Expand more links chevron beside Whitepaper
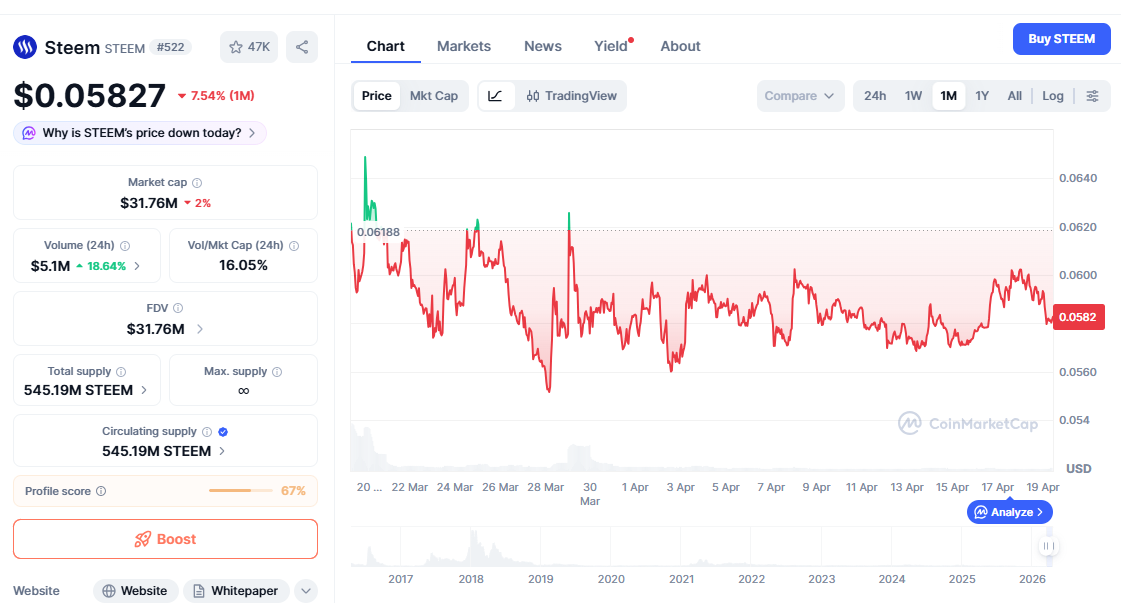The height and width of the screenshot is (603, 1121). (x=306, y=591)
